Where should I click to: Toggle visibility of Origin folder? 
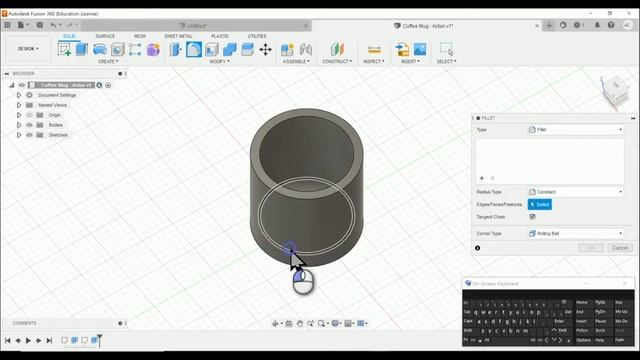(x=29, y=115)
